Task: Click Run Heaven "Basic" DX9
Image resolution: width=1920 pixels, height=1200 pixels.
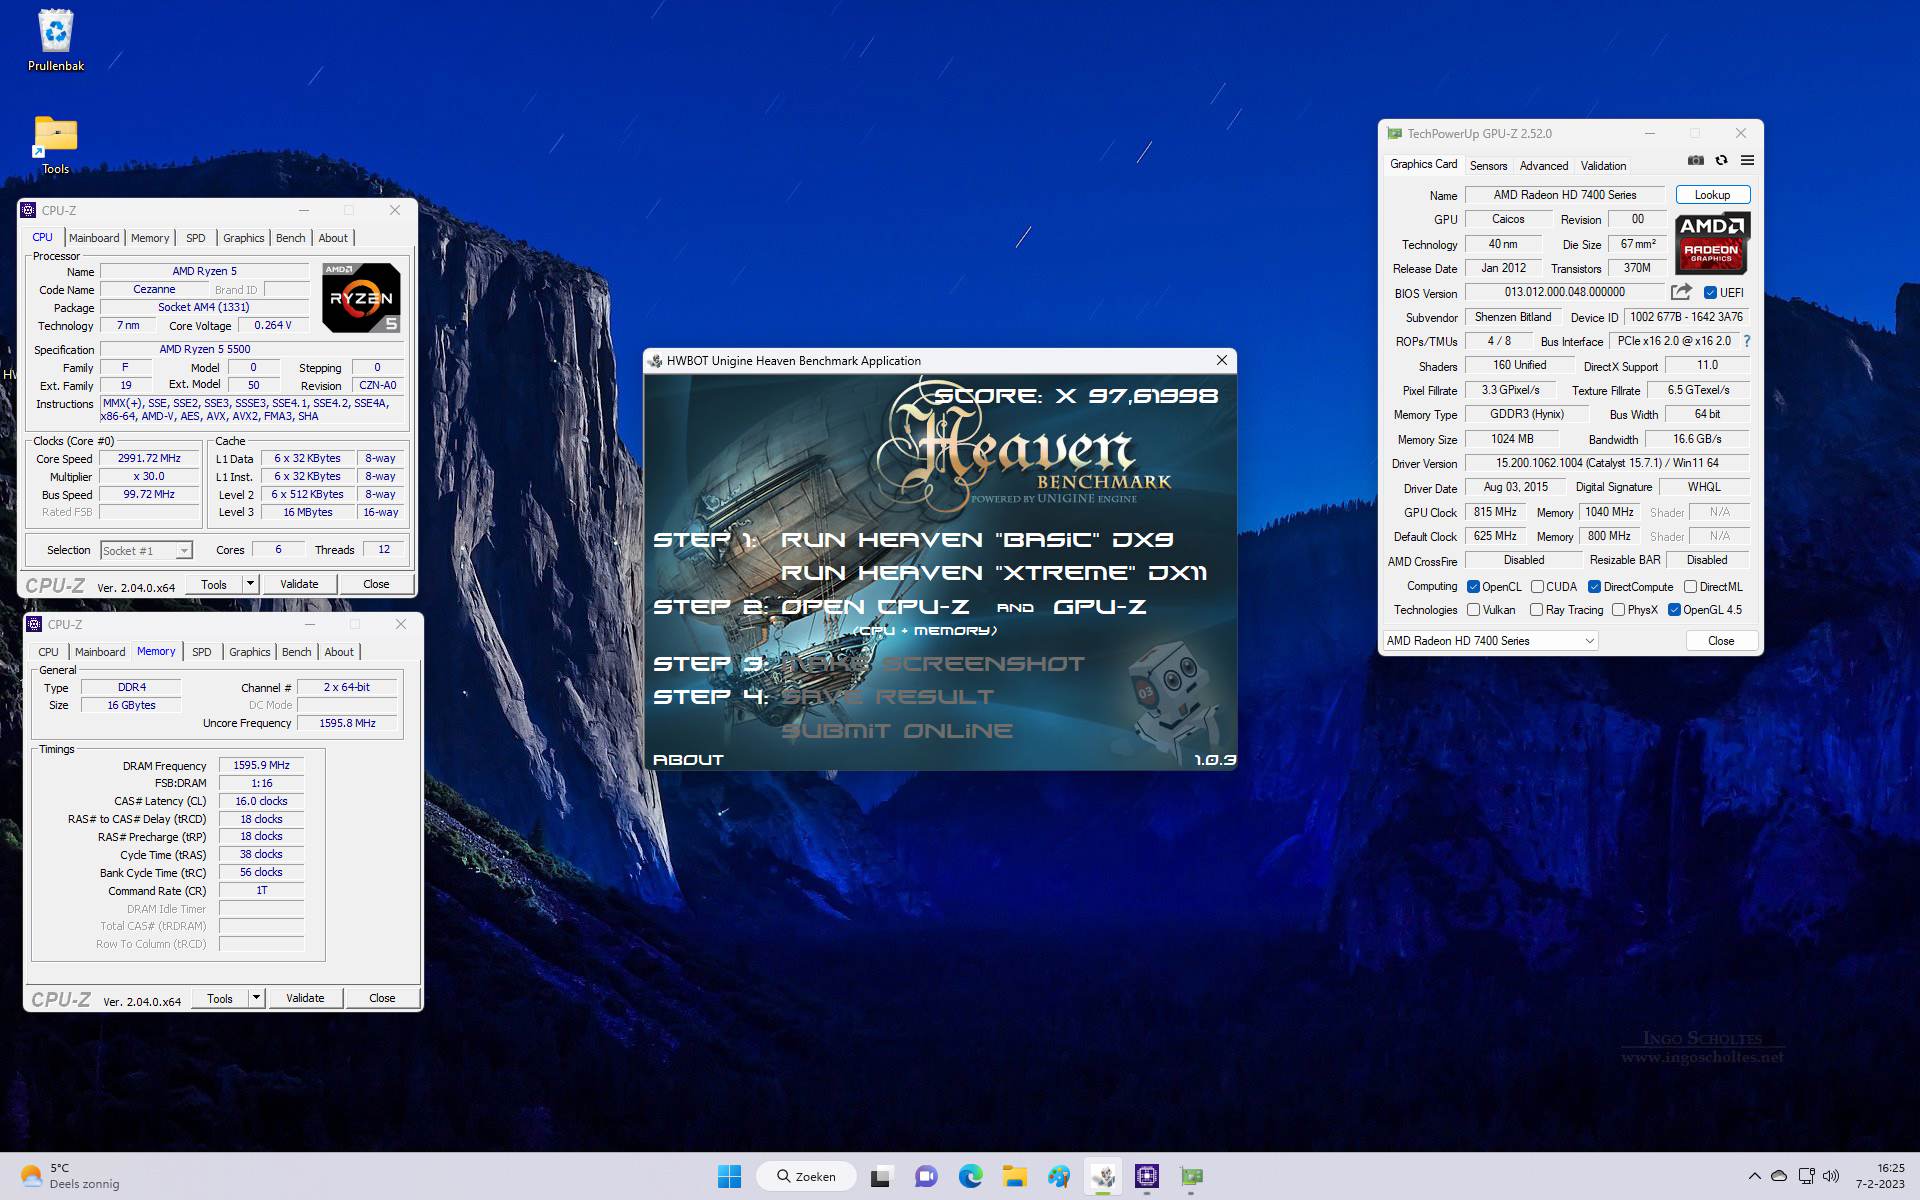Action: point(977,540)
